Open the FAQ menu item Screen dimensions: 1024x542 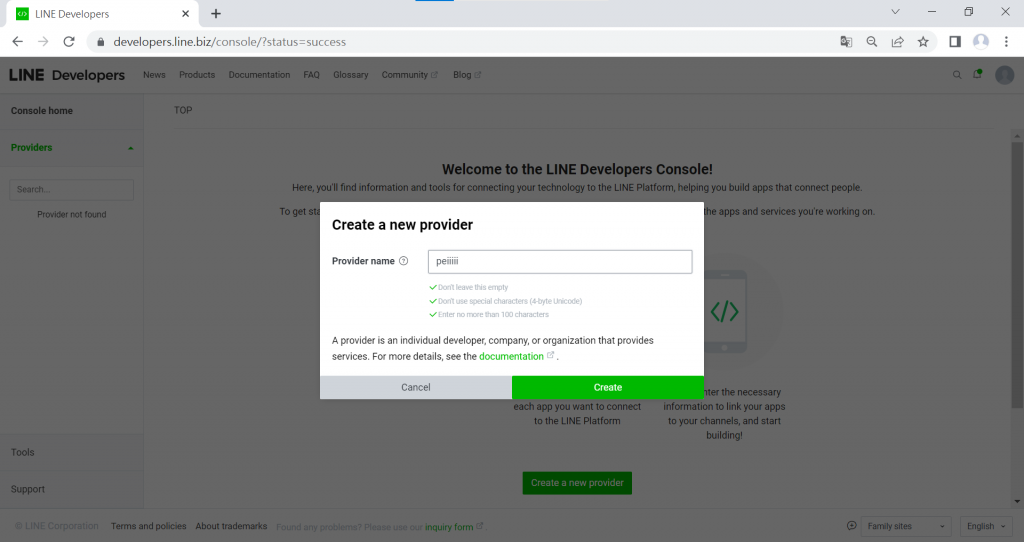click(312, 75)
